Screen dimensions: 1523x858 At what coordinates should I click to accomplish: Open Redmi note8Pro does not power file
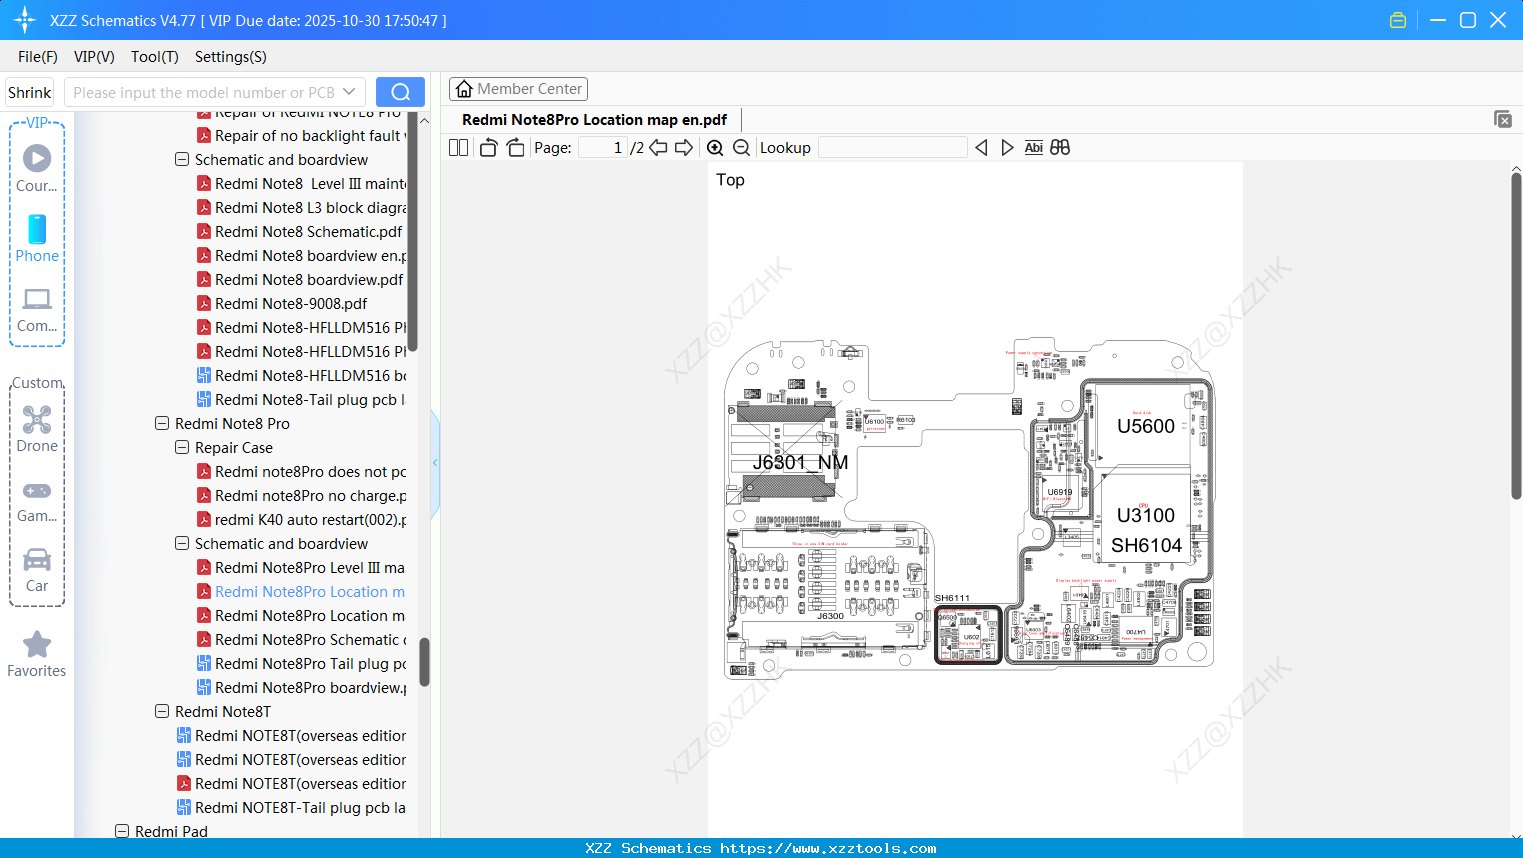coord(301,472)
